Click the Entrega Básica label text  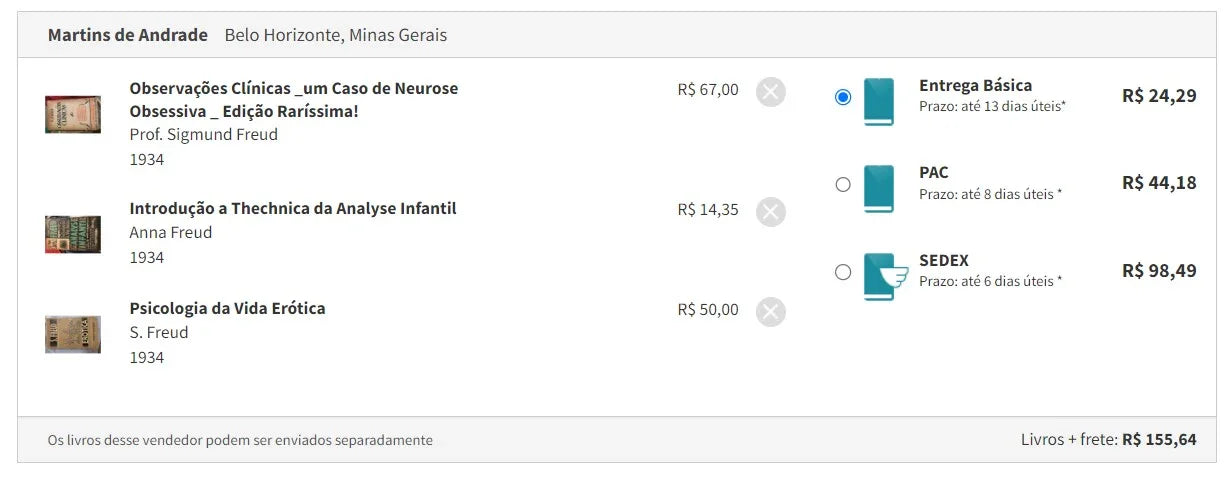point(975,85)
